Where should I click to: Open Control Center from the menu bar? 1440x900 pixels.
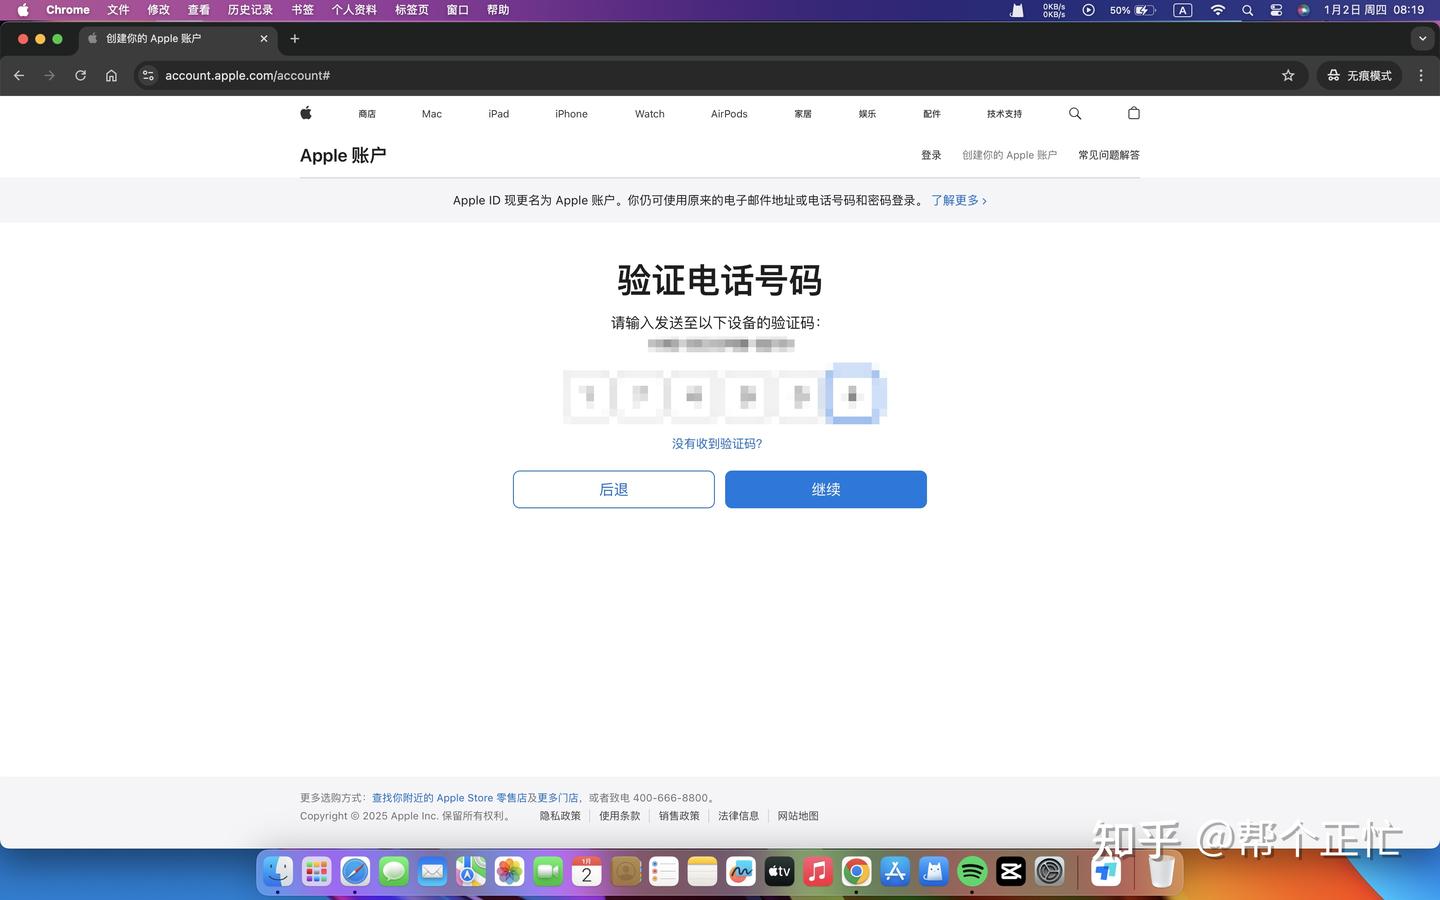point(1276,10)
